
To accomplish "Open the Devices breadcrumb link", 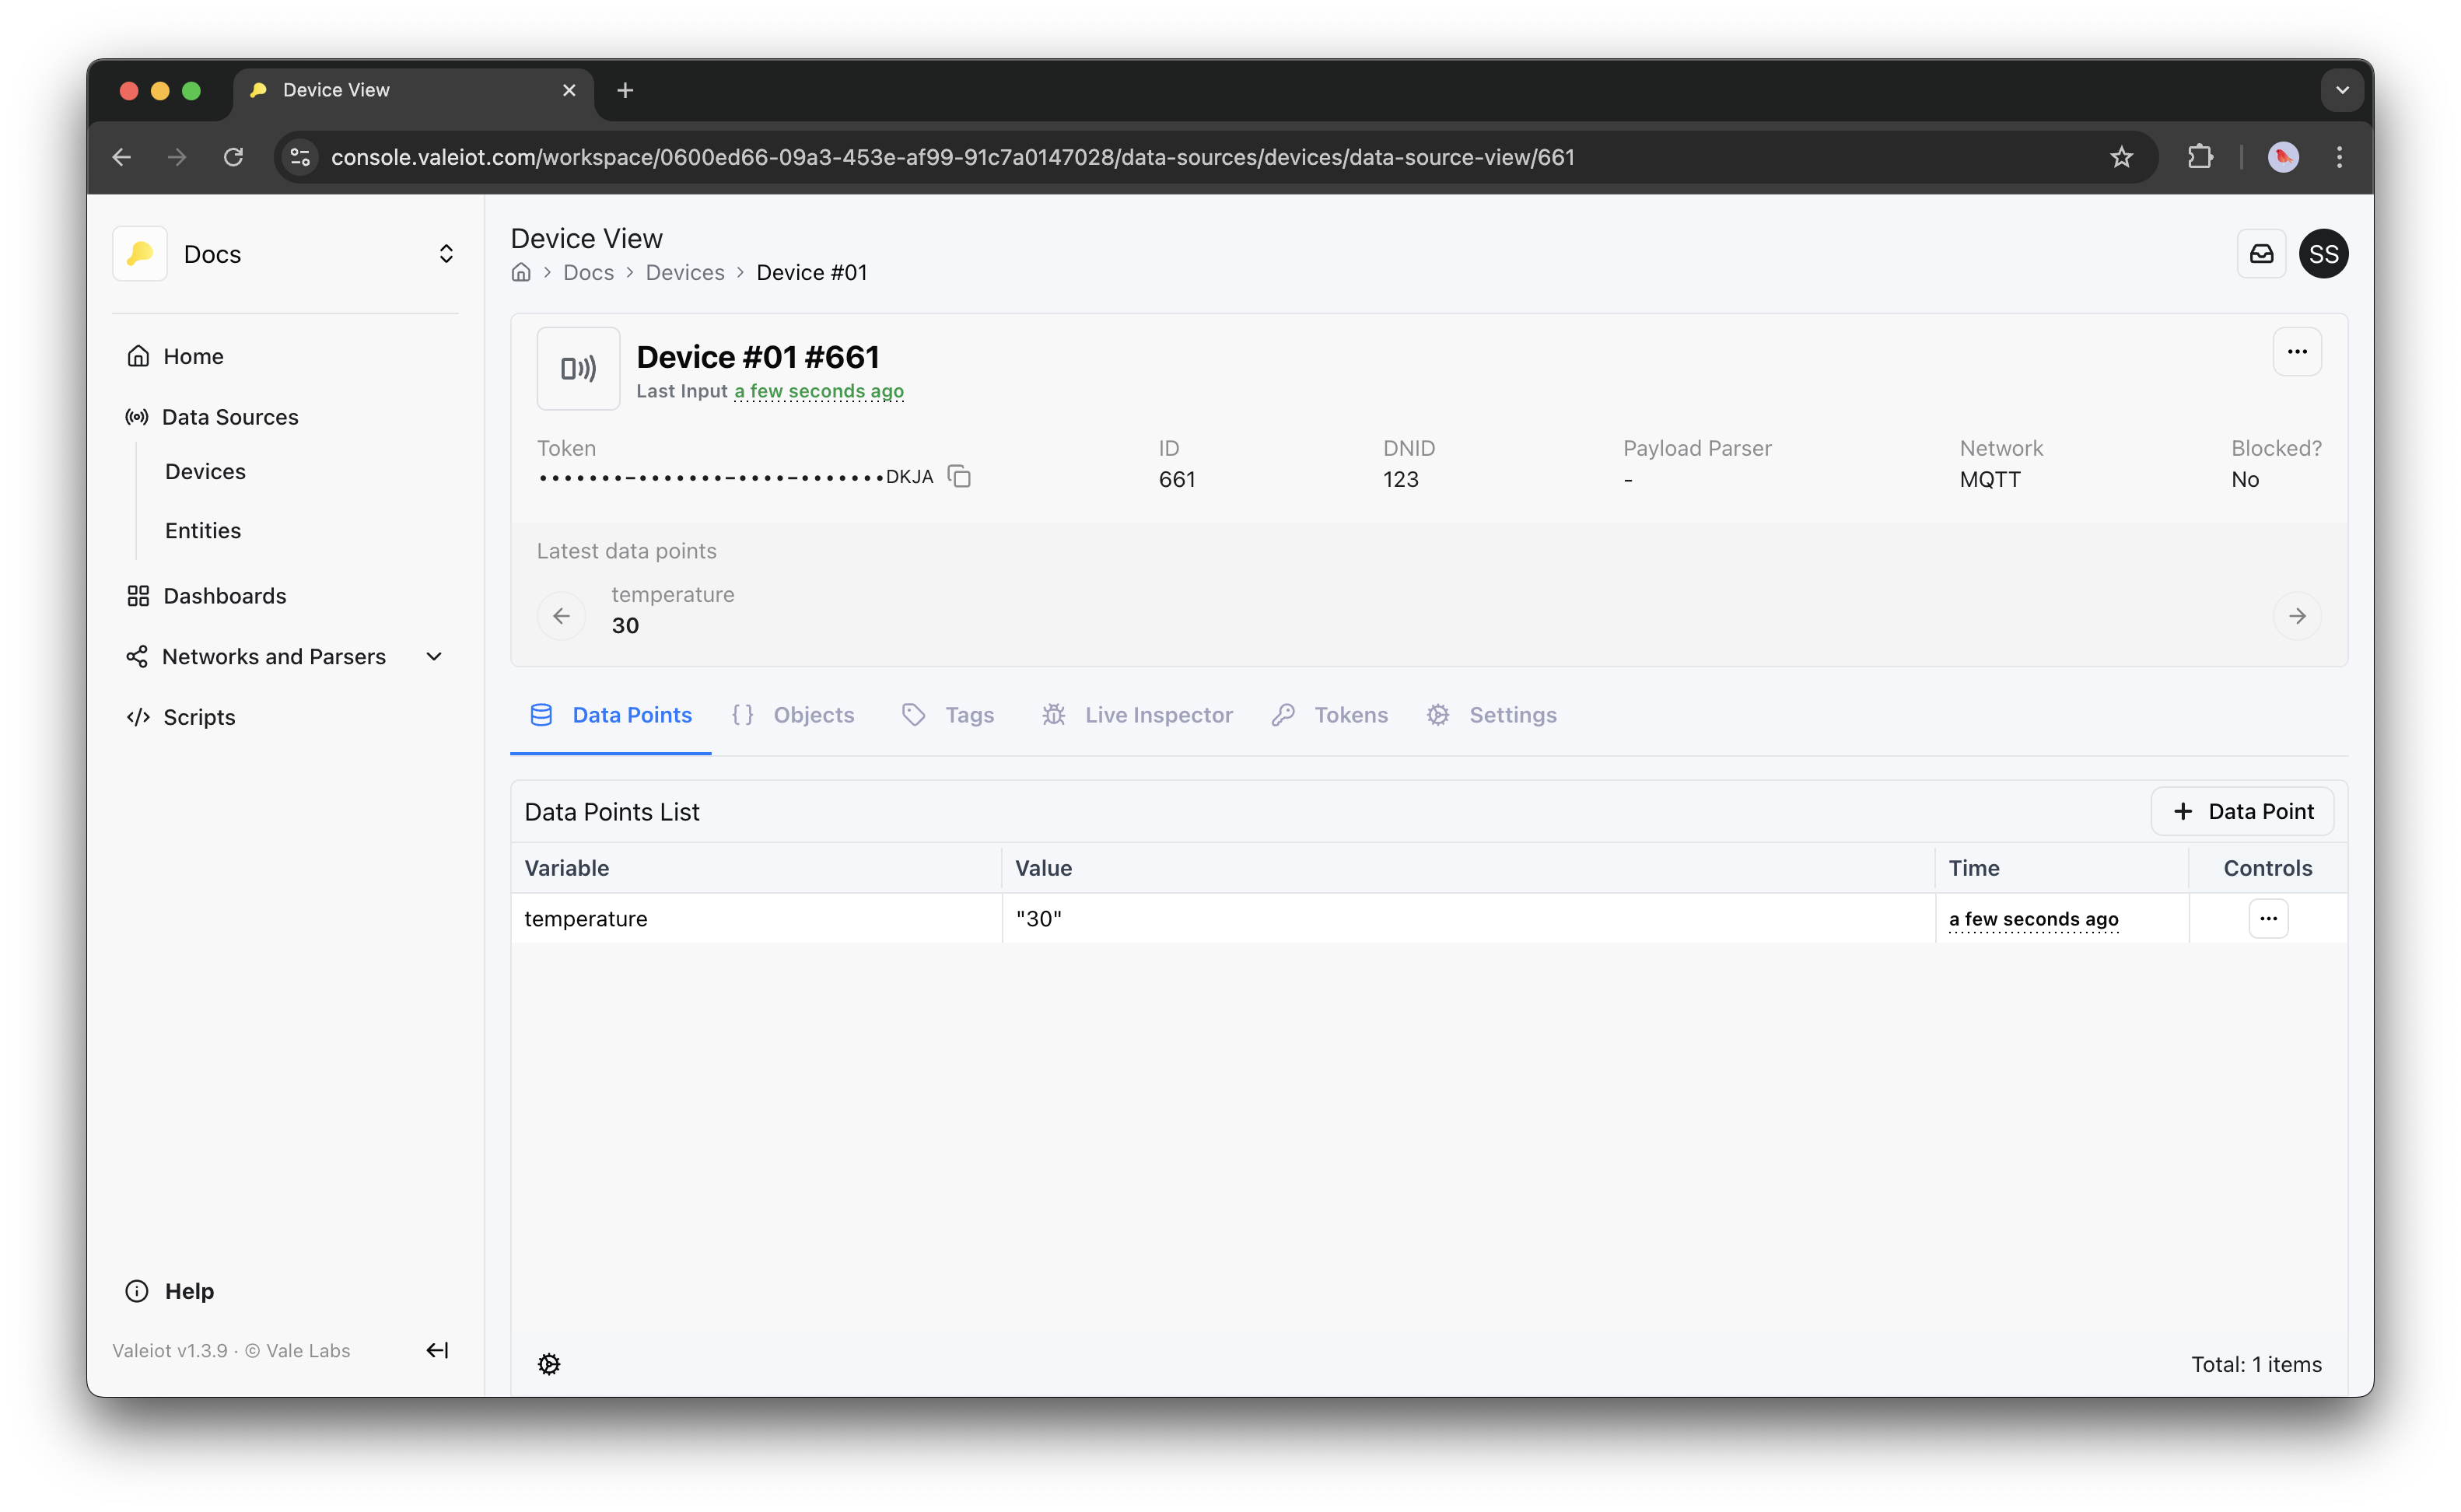I will (684, 272).
